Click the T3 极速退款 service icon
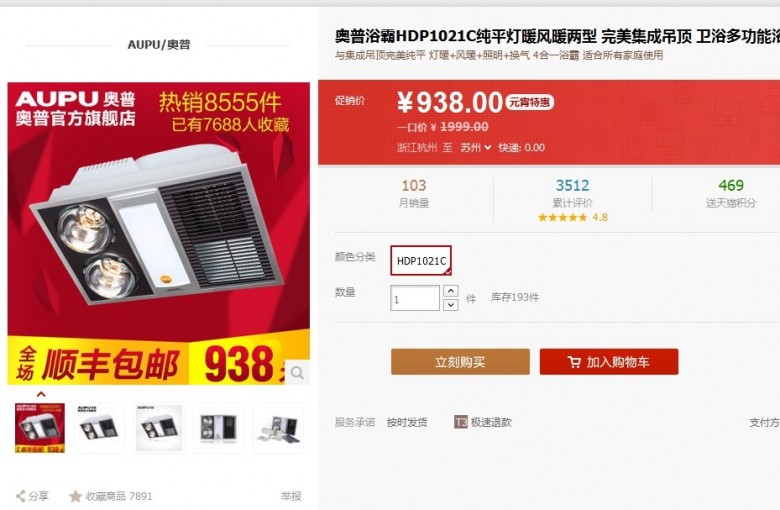The image size is (780, 510). pos(460,422)
